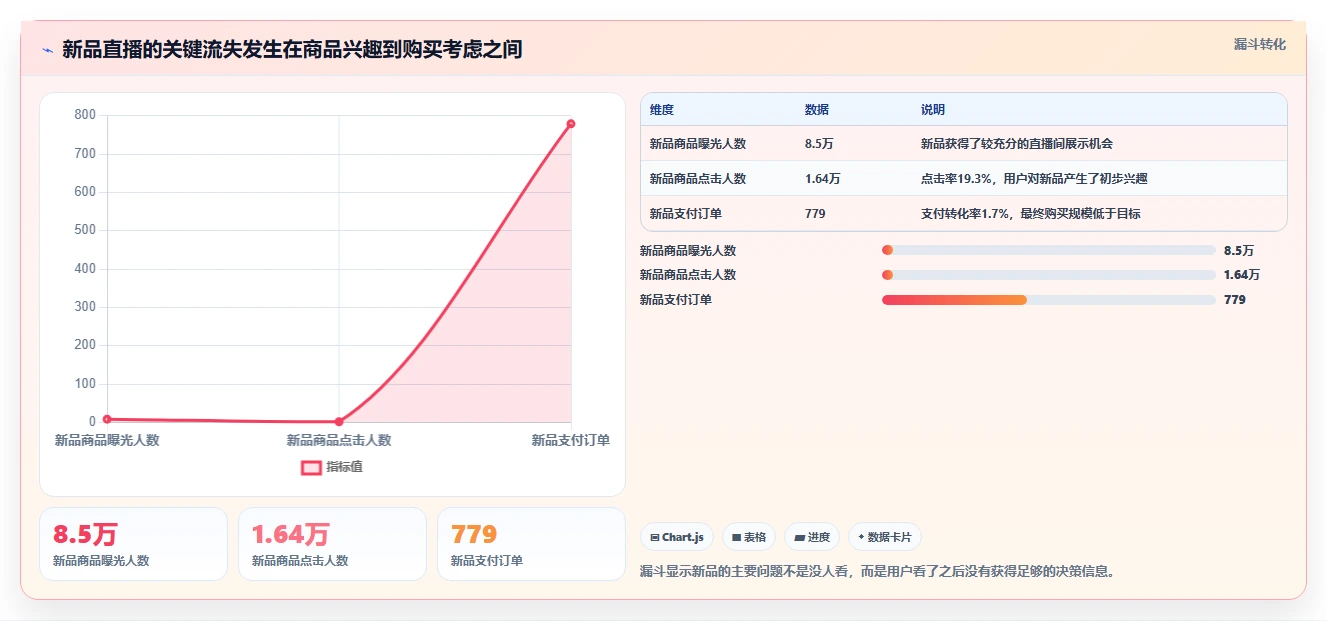Click the 新品商品曝光人数 progress bar
This screenshot has height=621, width=1327.
click(x=1048, y=250)
